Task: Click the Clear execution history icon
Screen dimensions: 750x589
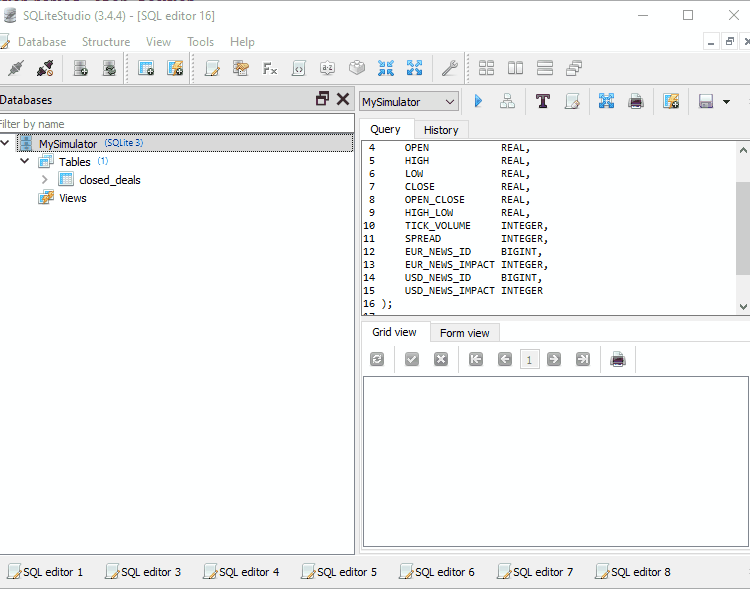Action: click(572, 101)
